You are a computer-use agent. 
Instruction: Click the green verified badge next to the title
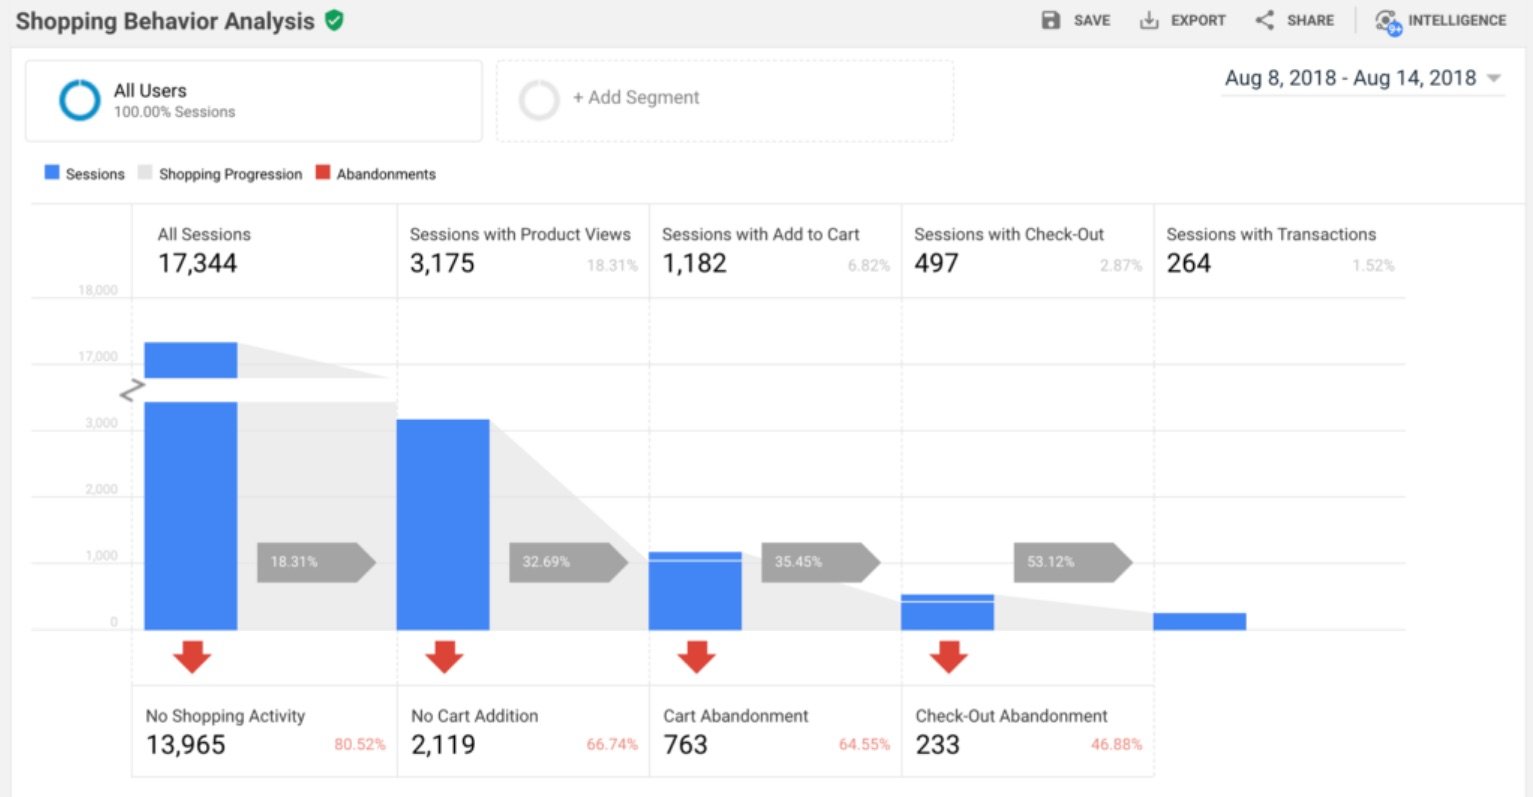click(x=335, y=19)
